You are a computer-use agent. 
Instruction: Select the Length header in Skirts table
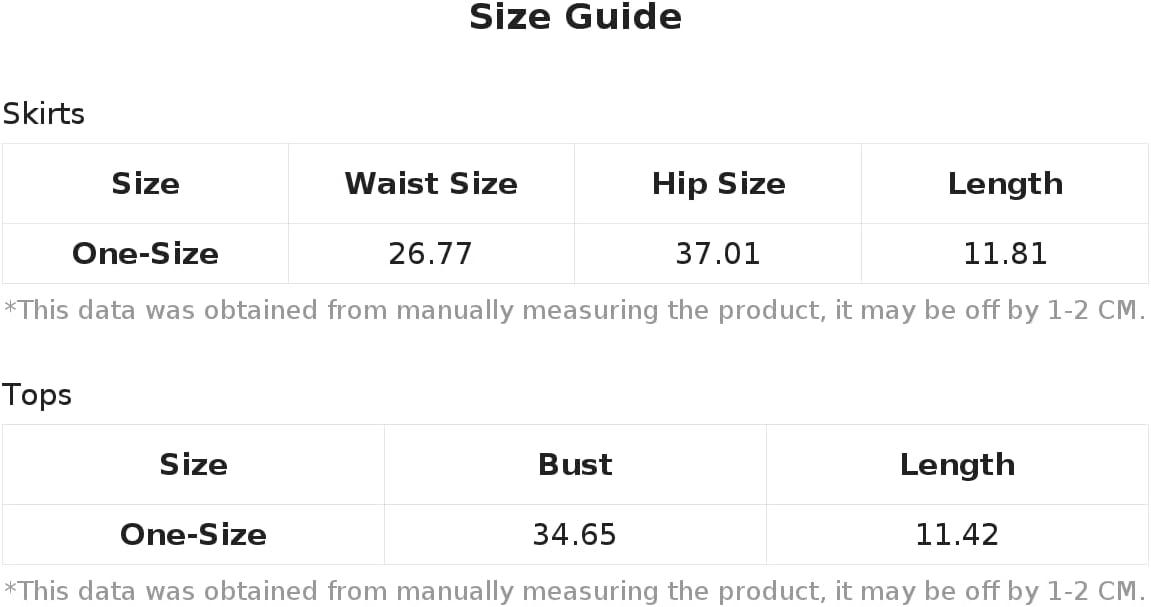tap(1005, 184)
